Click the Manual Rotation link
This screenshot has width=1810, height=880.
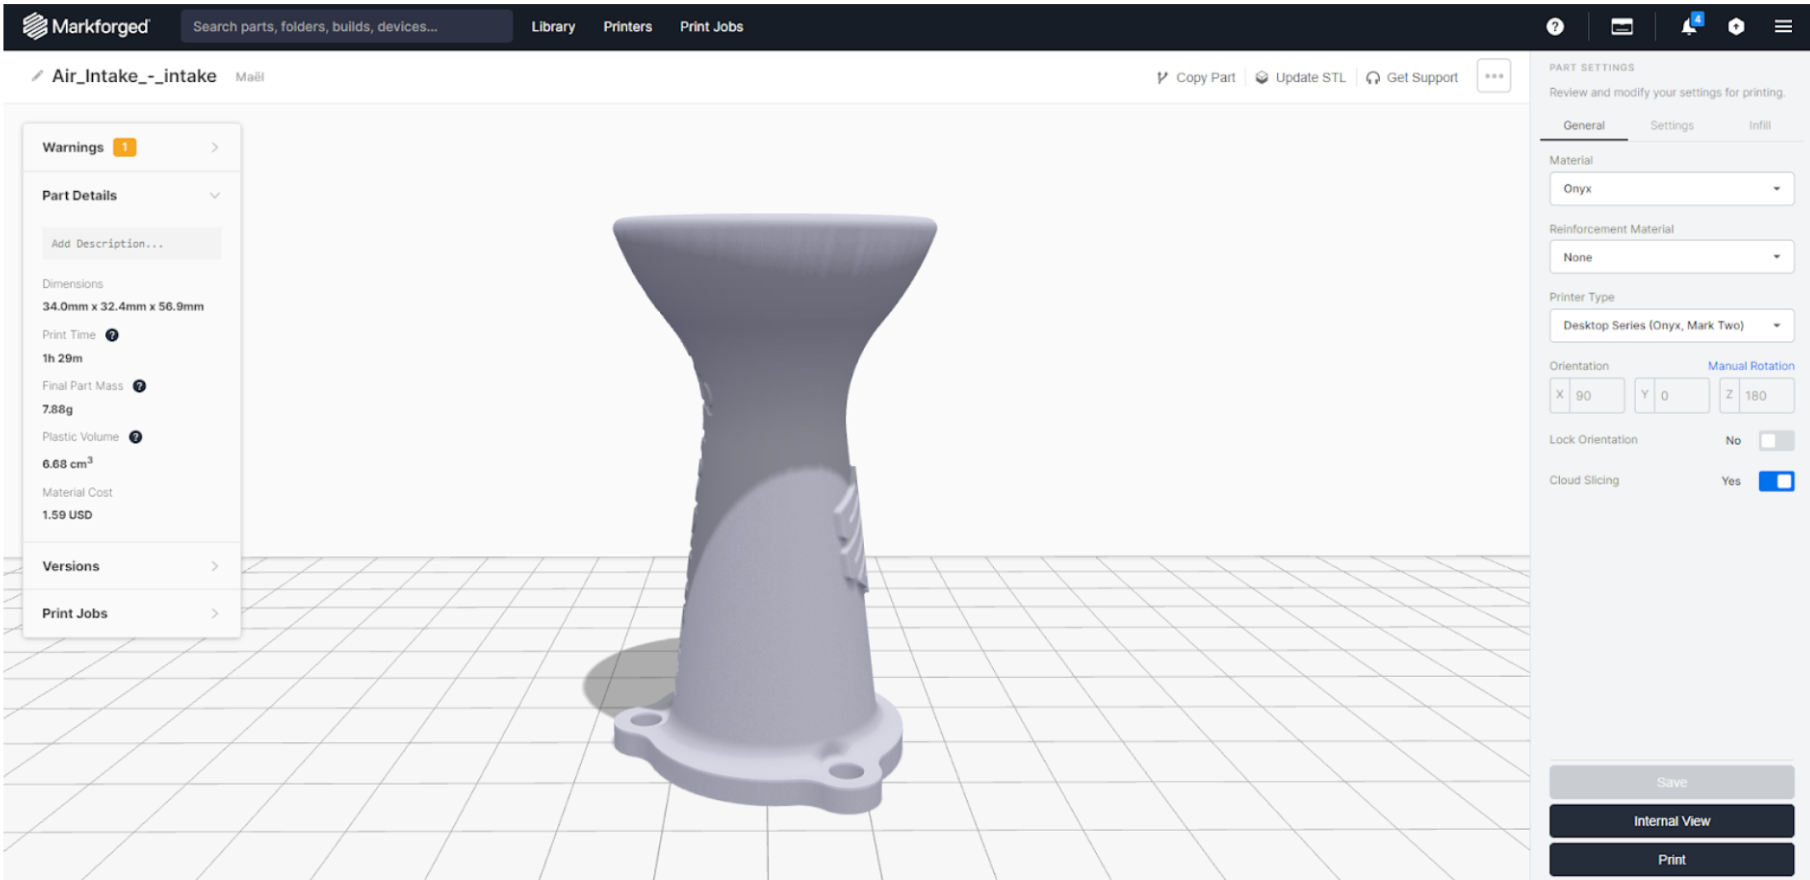click(x=1750, y=366)
